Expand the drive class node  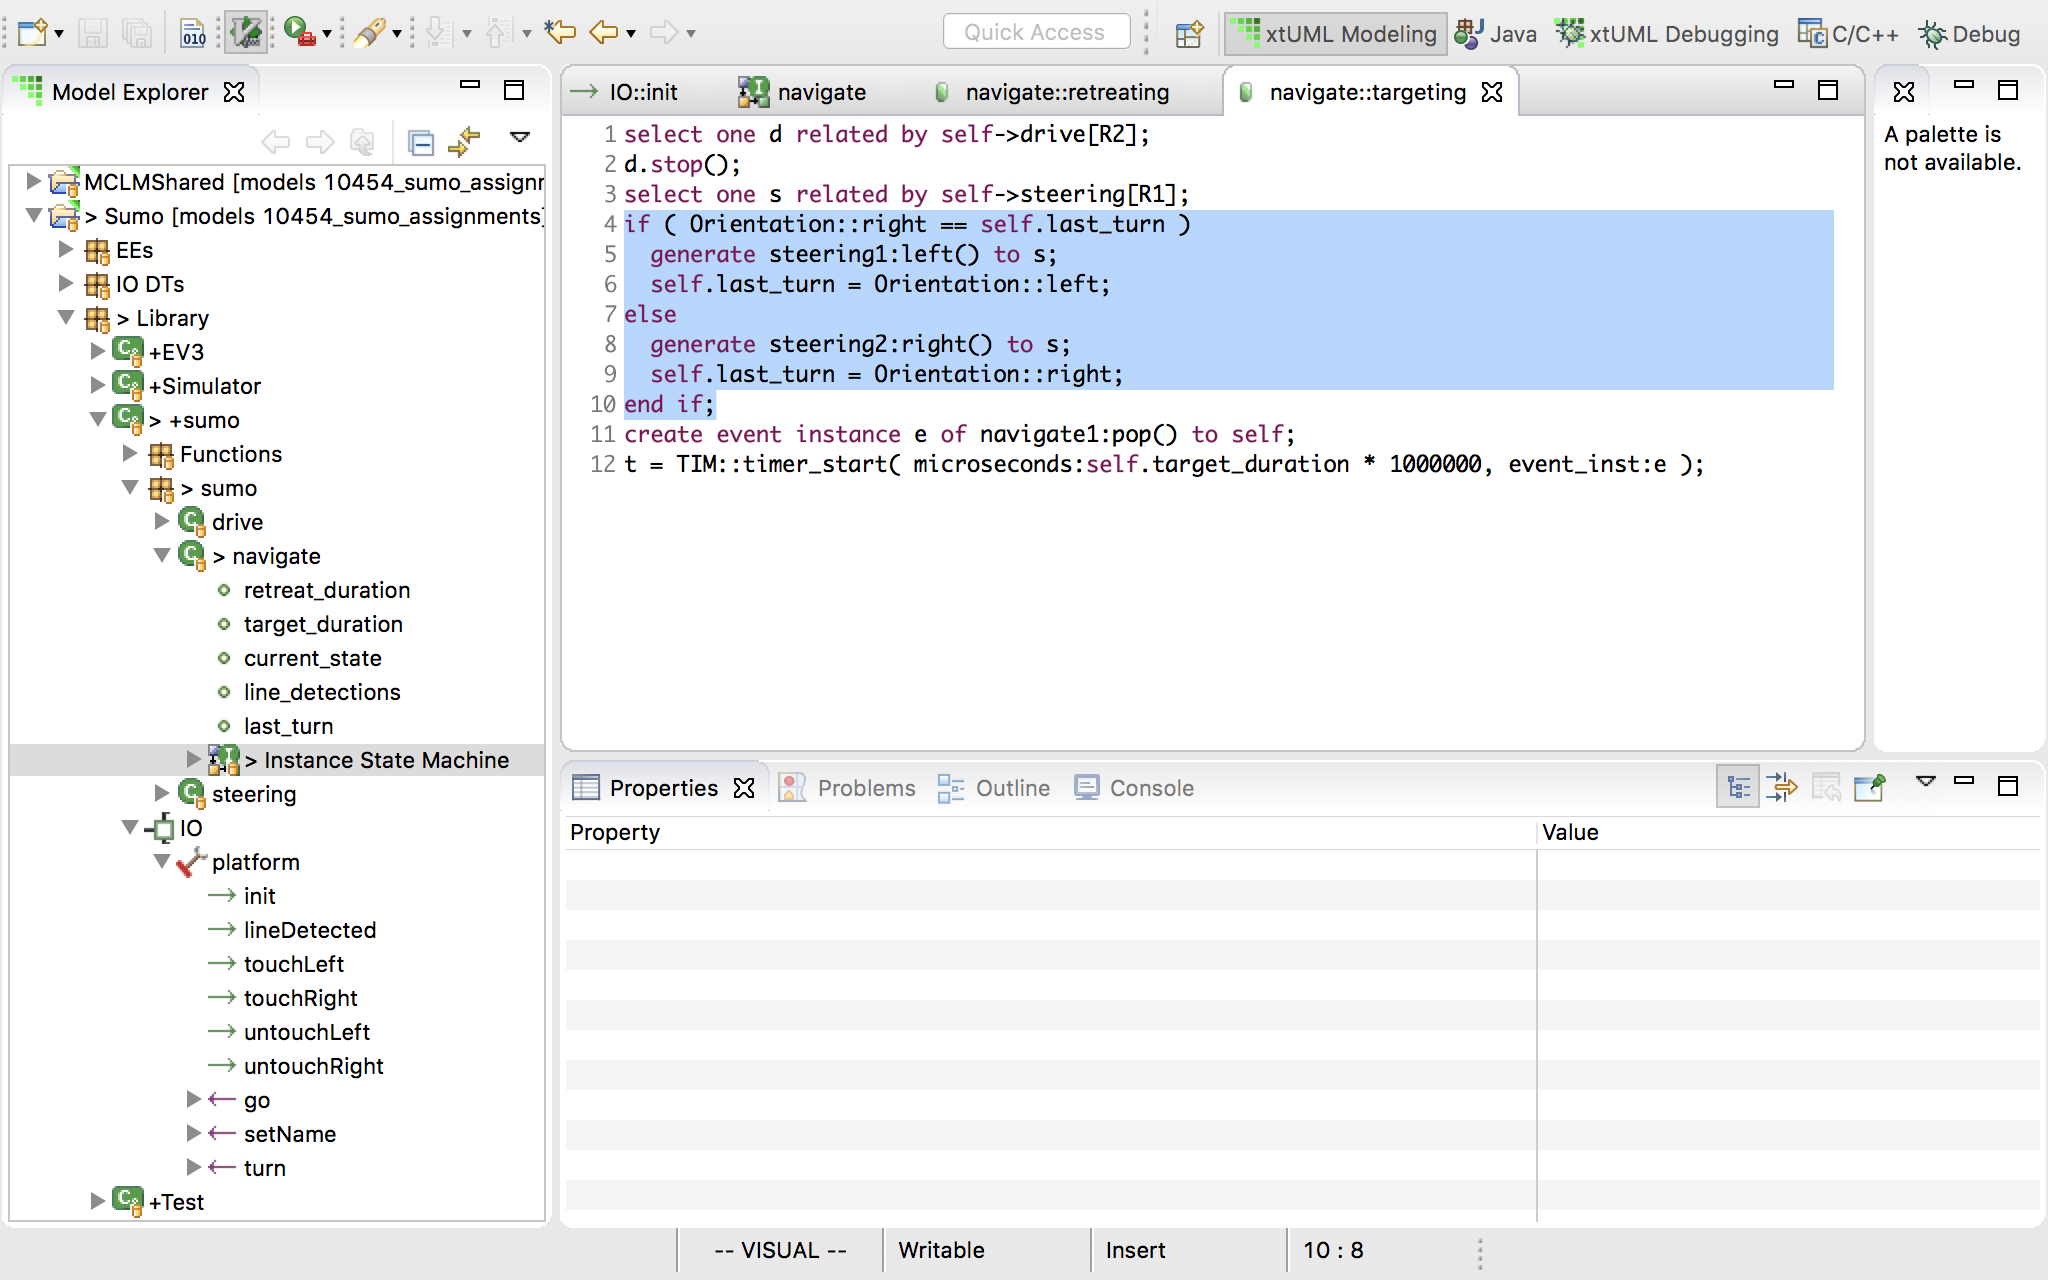pyautogui.click(x=162, y=521)
